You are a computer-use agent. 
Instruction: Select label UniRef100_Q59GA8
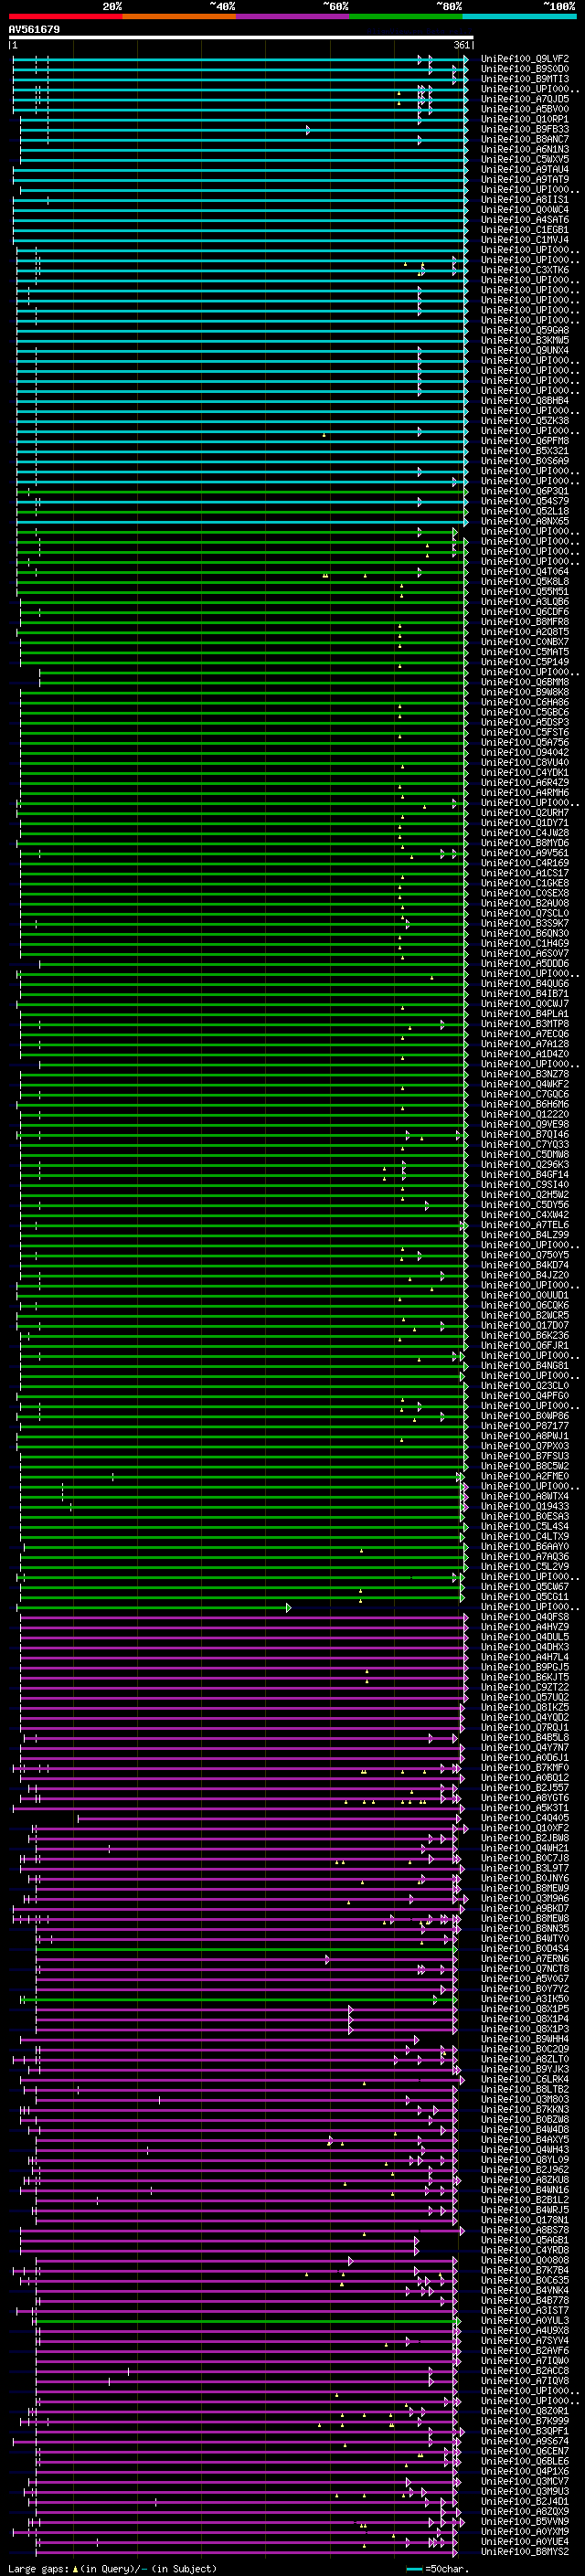point(525,330)
